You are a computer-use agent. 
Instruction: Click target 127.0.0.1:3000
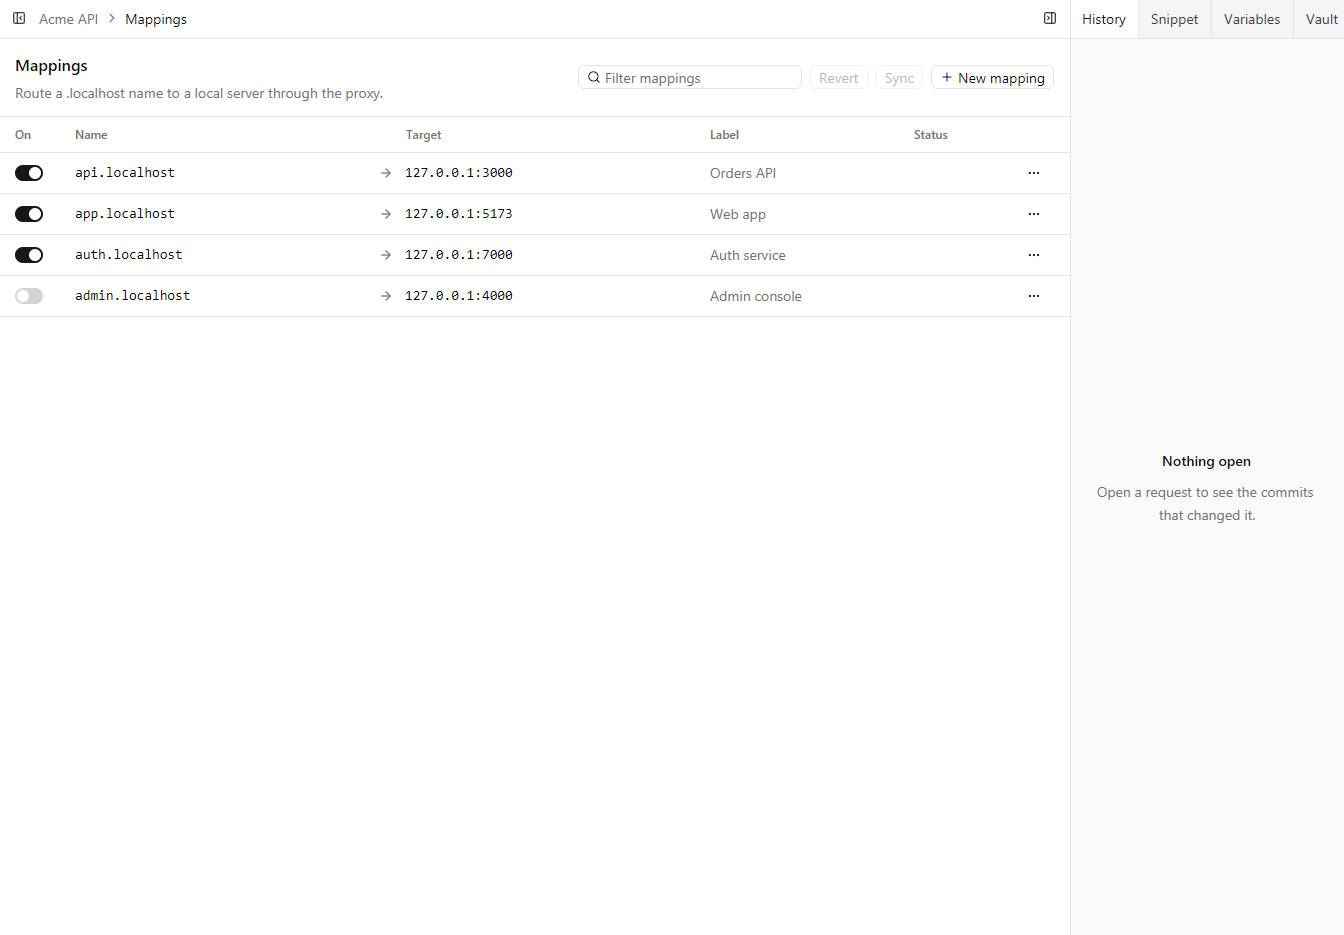click(x=459, y=173)
